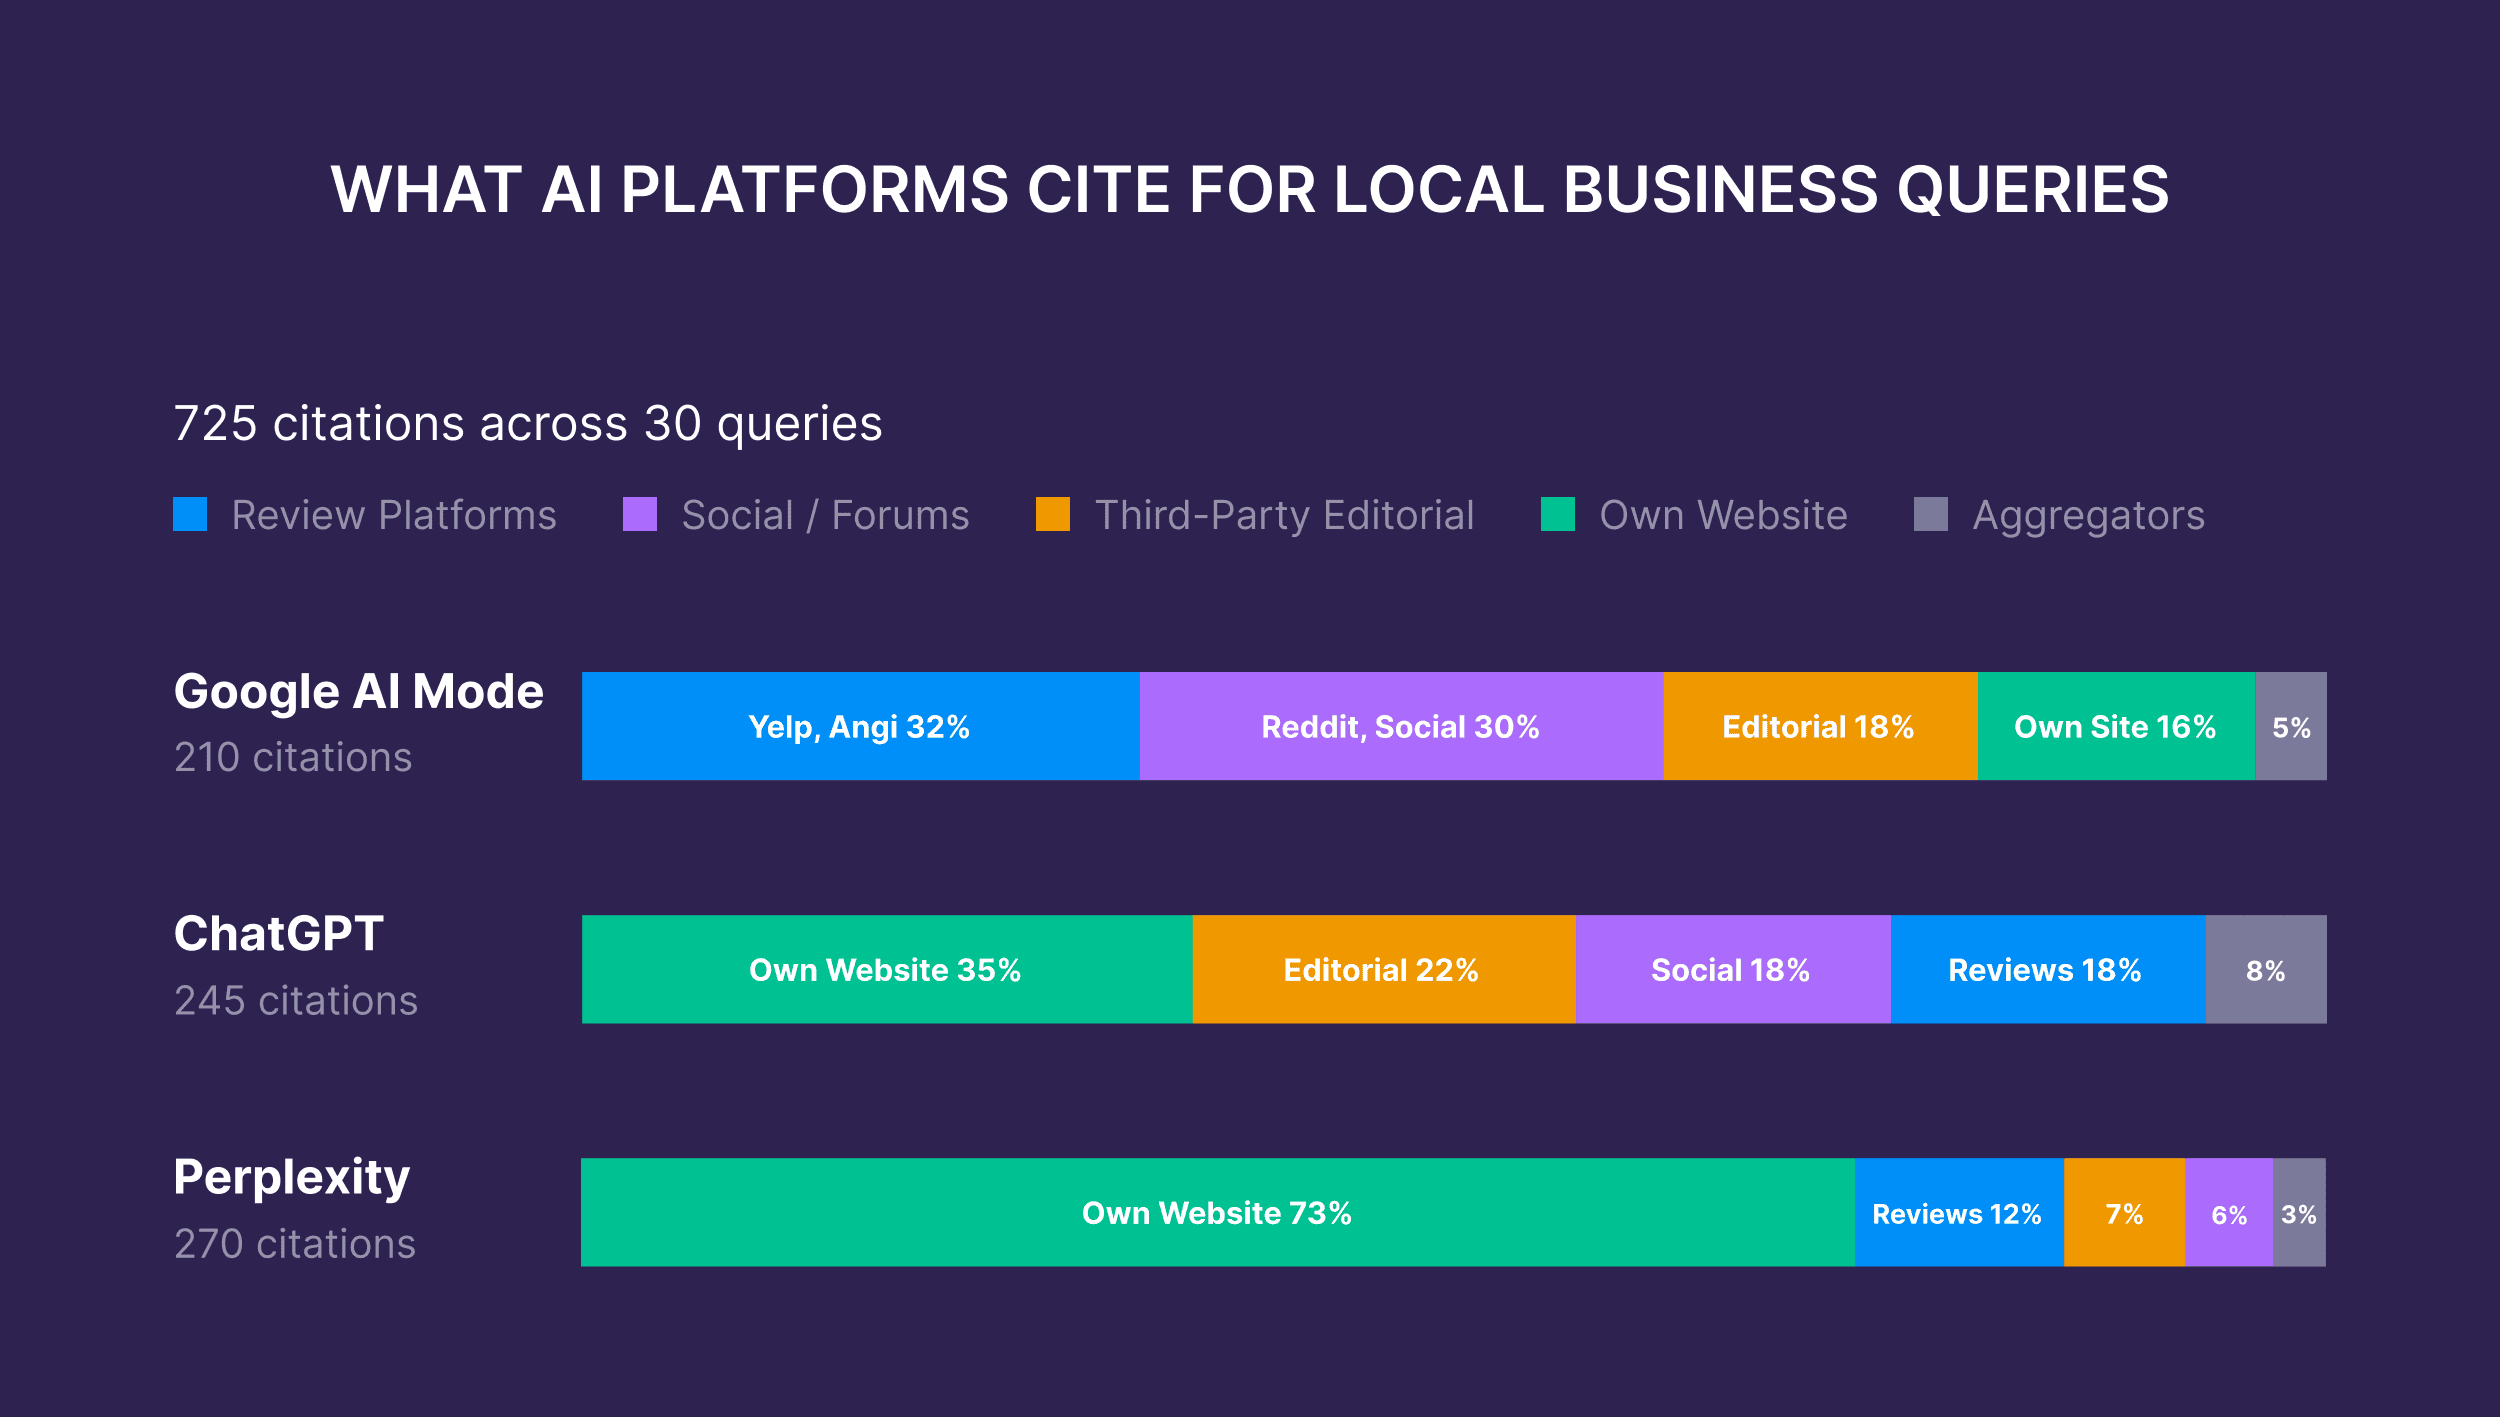Screen dimensions: 2500x1417
Task: Click the chart title text
Action: (x=1250, y=189)
